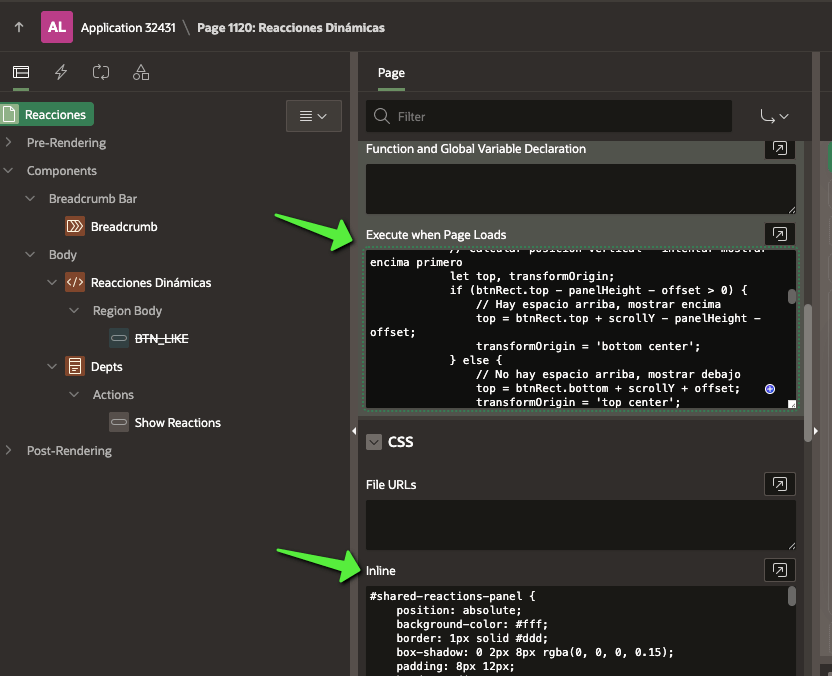Open editor for CSS File URLs

click(x=779, y=484)
